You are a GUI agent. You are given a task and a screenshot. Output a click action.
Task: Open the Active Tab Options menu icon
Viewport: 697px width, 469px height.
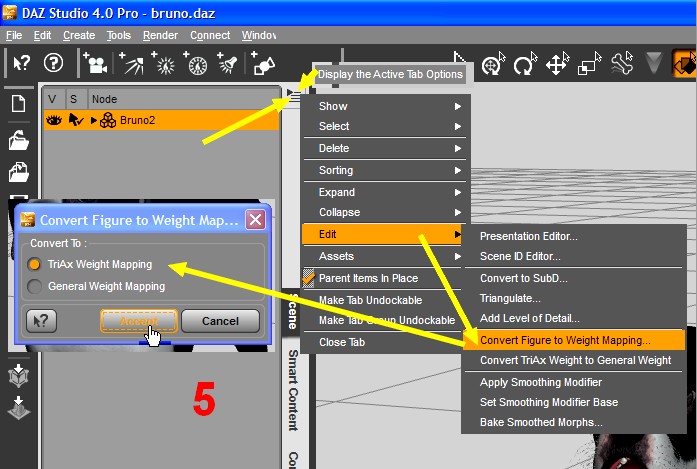point(294,95)
